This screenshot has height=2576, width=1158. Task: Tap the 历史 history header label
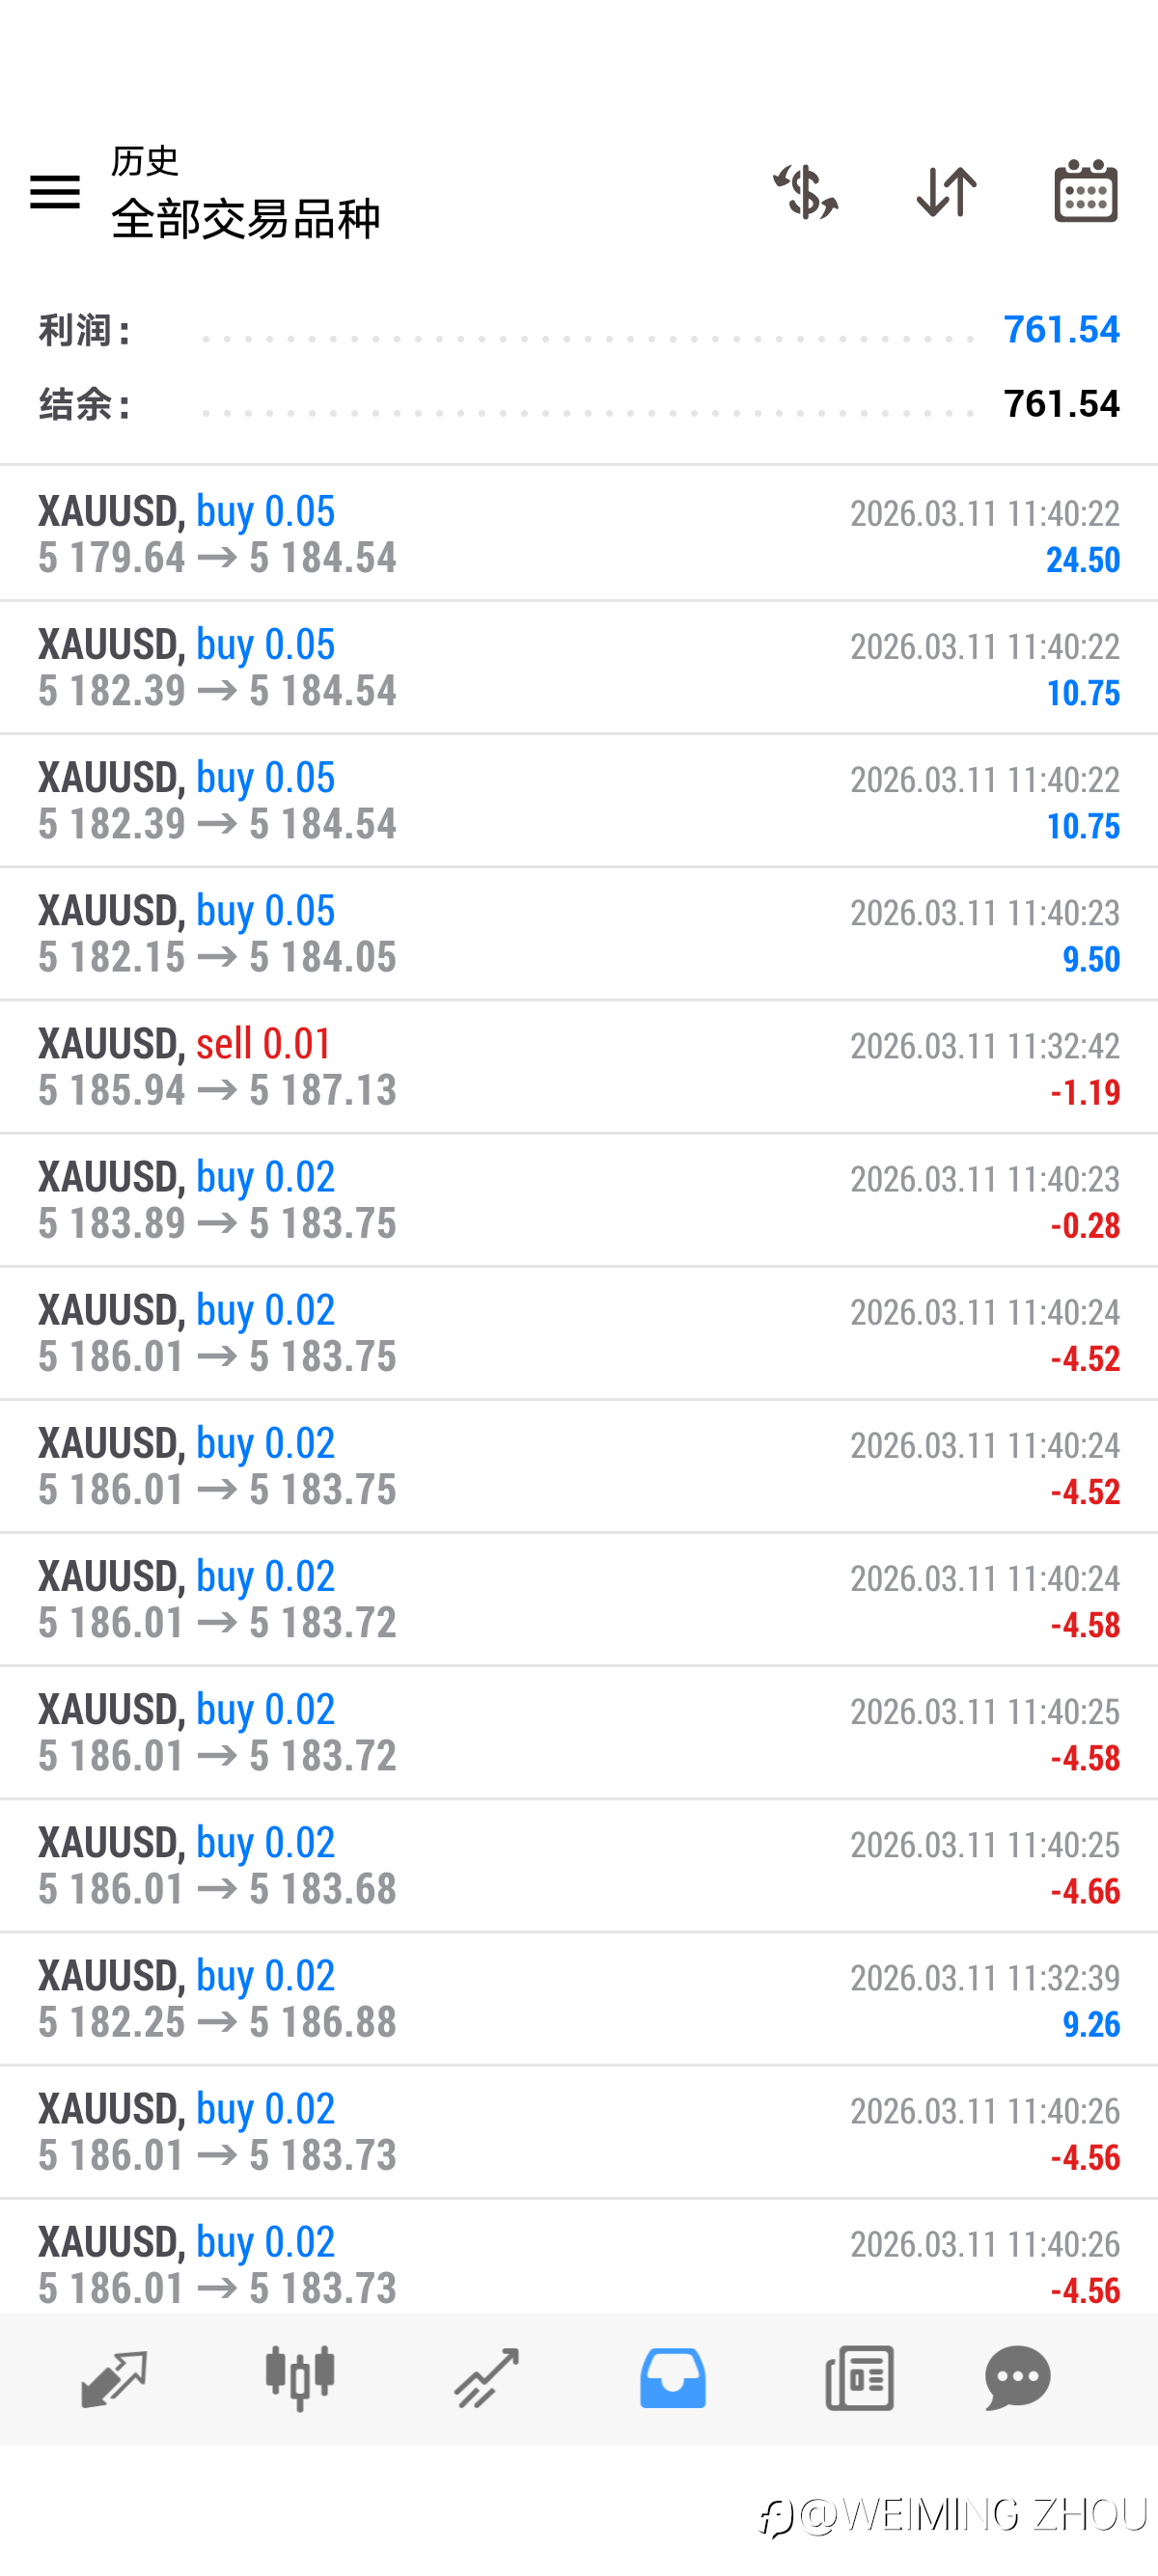[x=145, y=161]
